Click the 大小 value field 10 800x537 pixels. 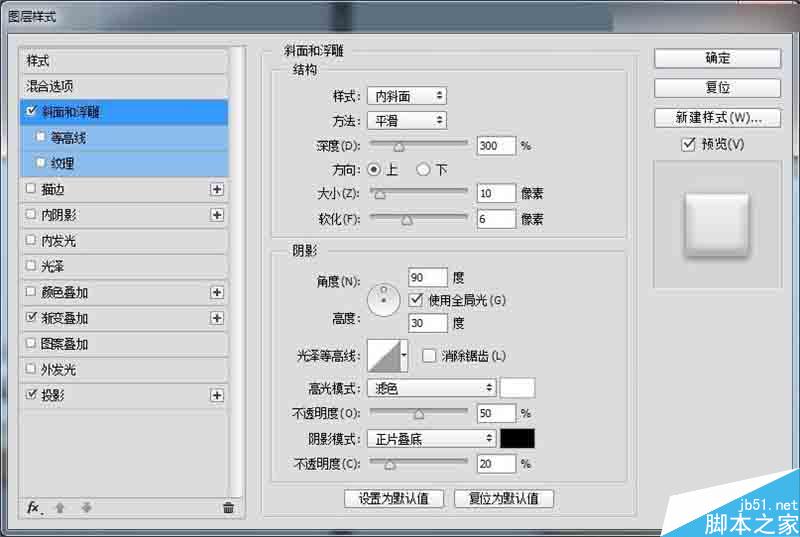[496, 193]
